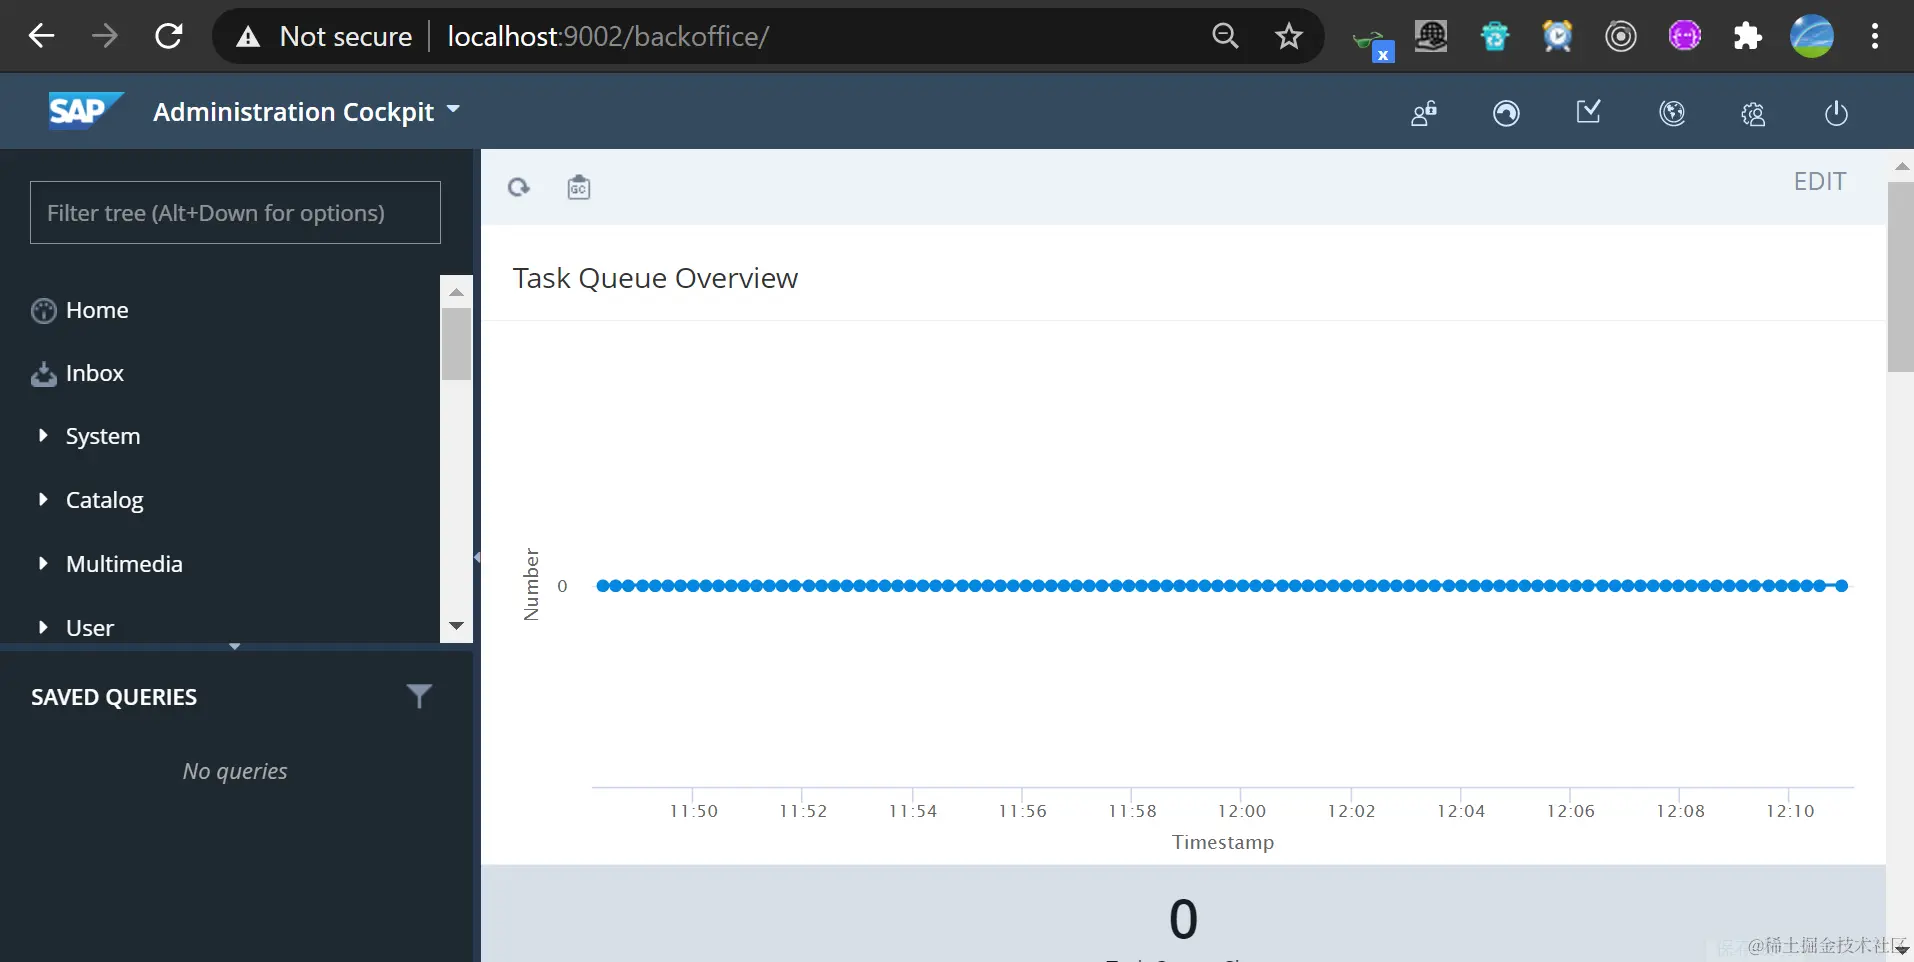
Task: Go back to the previous browser page
Action: point(41,37)
